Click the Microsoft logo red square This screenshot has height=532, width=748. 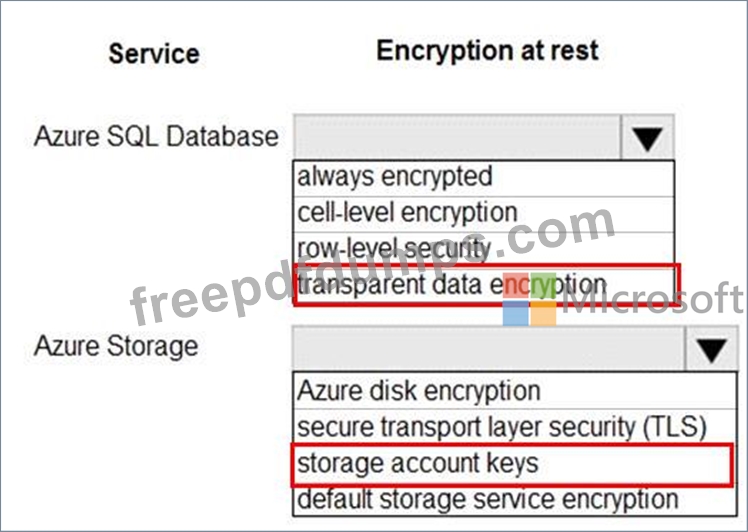click(x=516, y=285)
